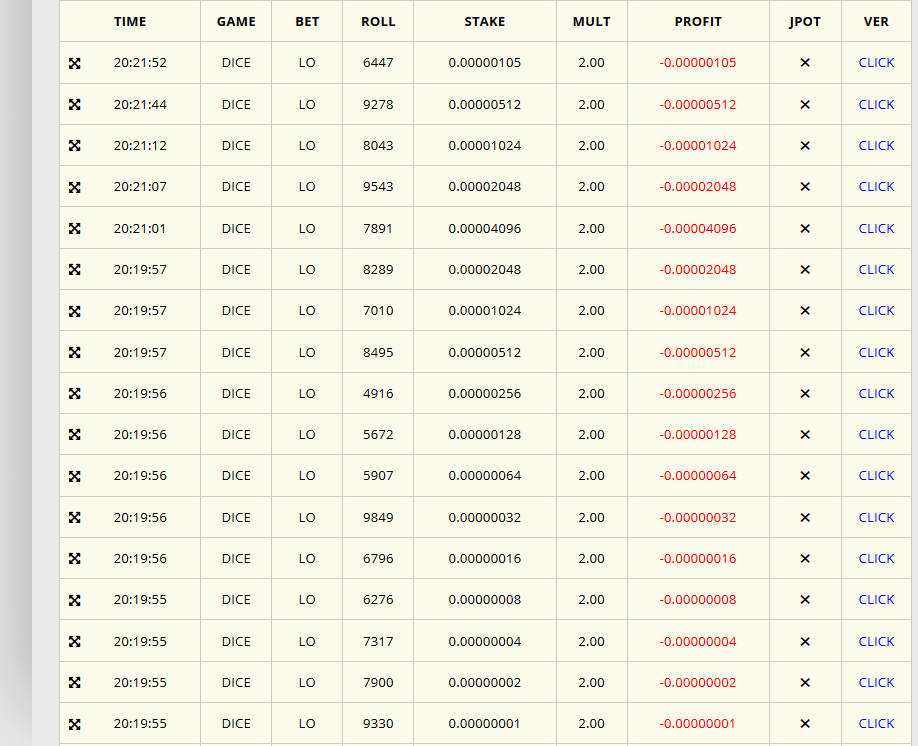Click the dice icon beside roll 8289
The width and height of the screenshot is (918, 746).
click(x=74, y=269)
